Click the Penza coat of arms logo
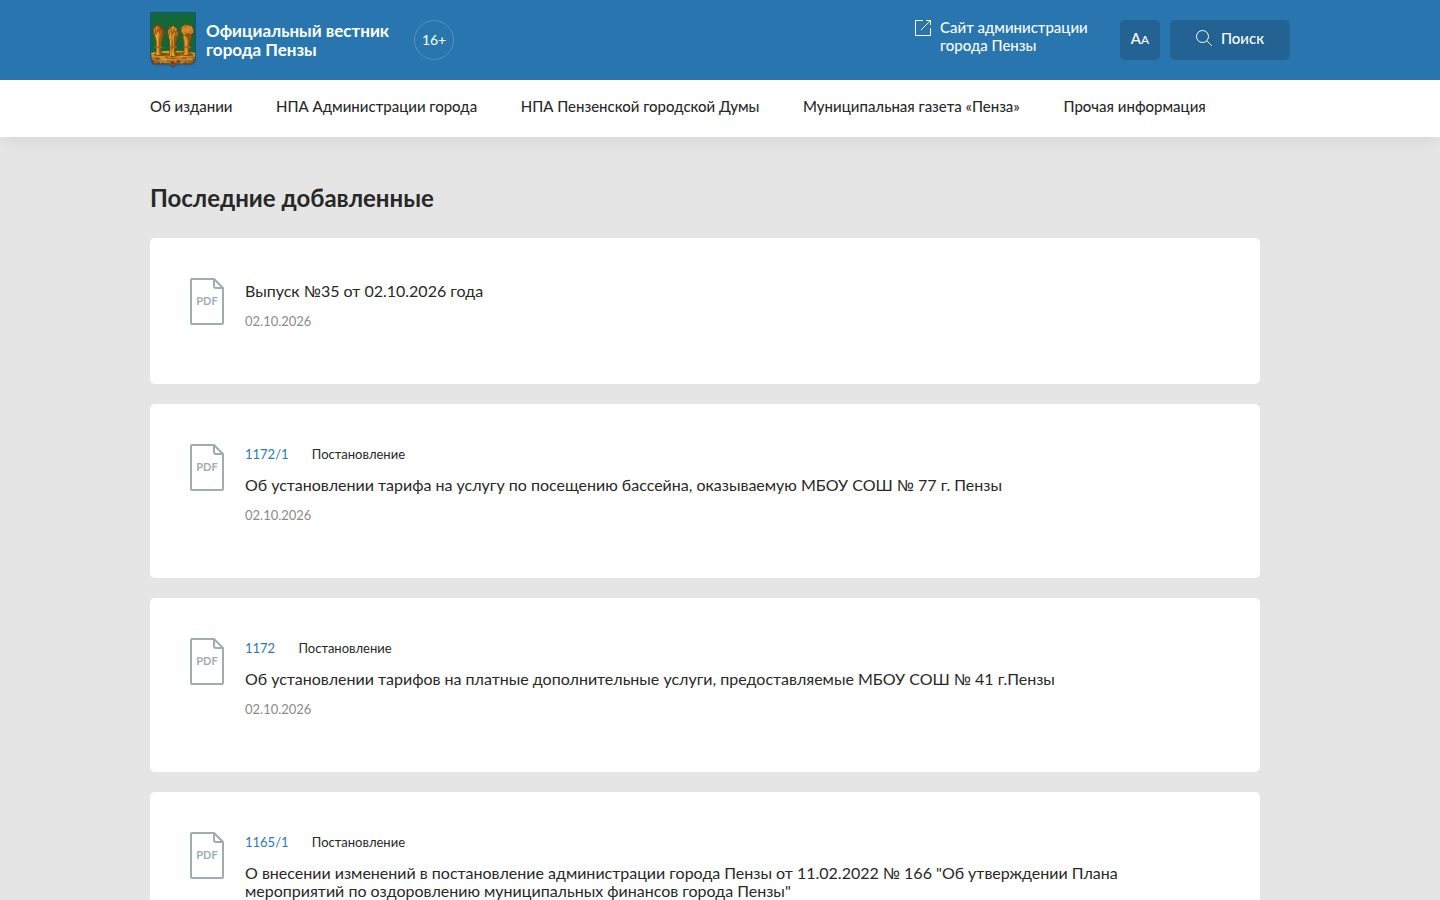The height and width of the screenshot is (900, 1440). pos(172,39)
